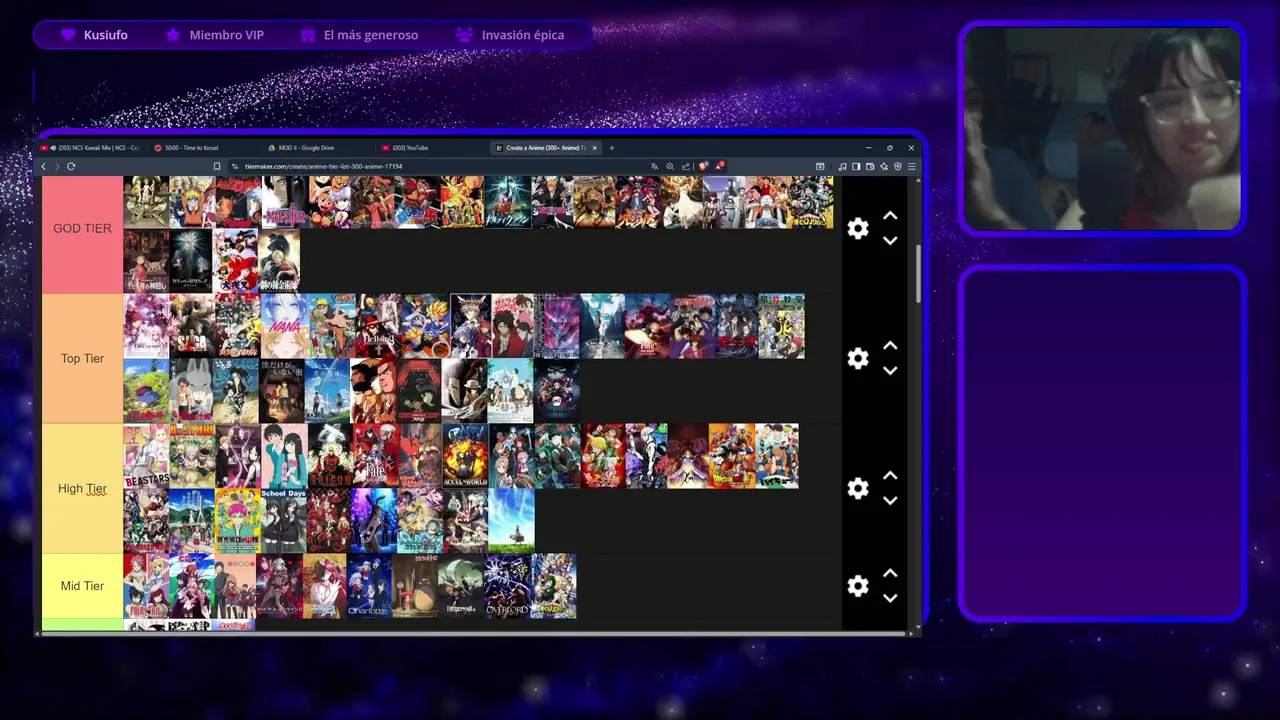Close the Create a Anime tier list tab
Image resolution: width=1280 pixels, height=720 pixels.
coord(595,148)
